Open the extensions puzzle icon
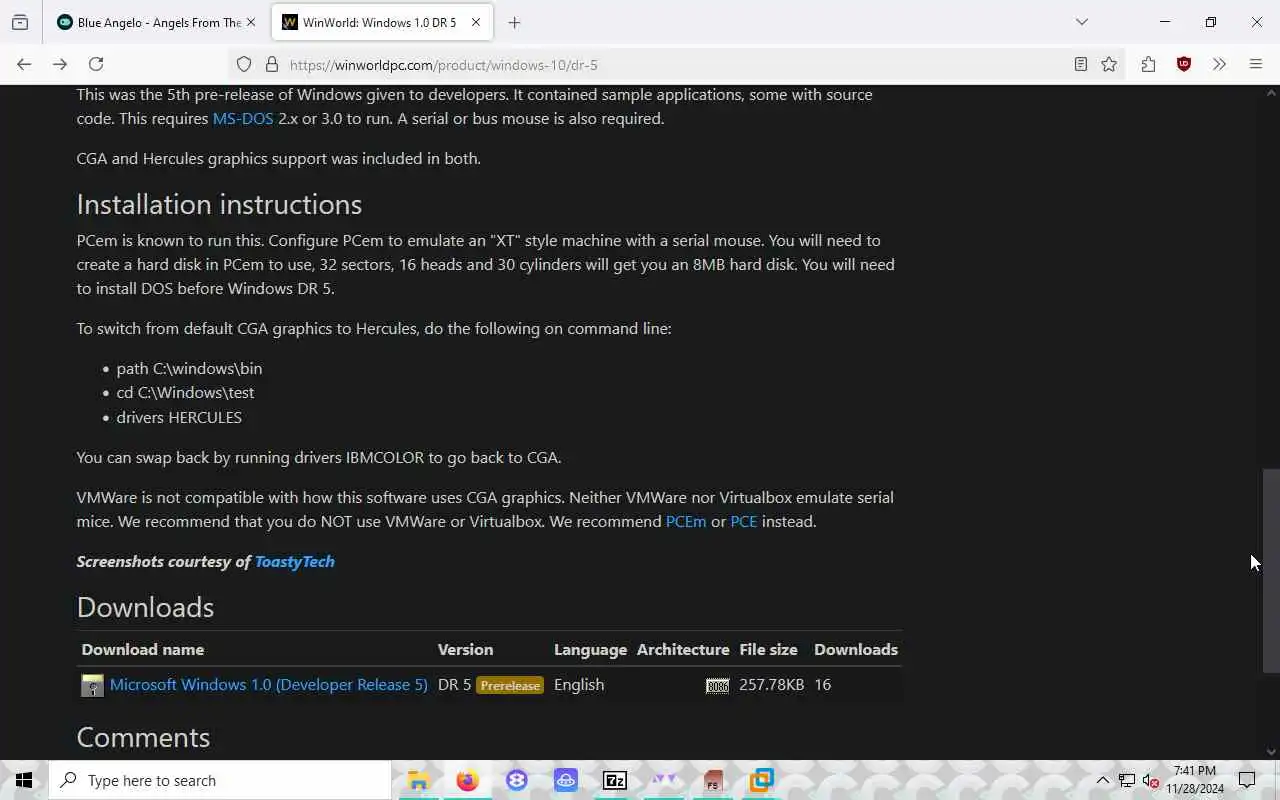The width and height of the screenshot is (1280, 800). point(1148,64)
